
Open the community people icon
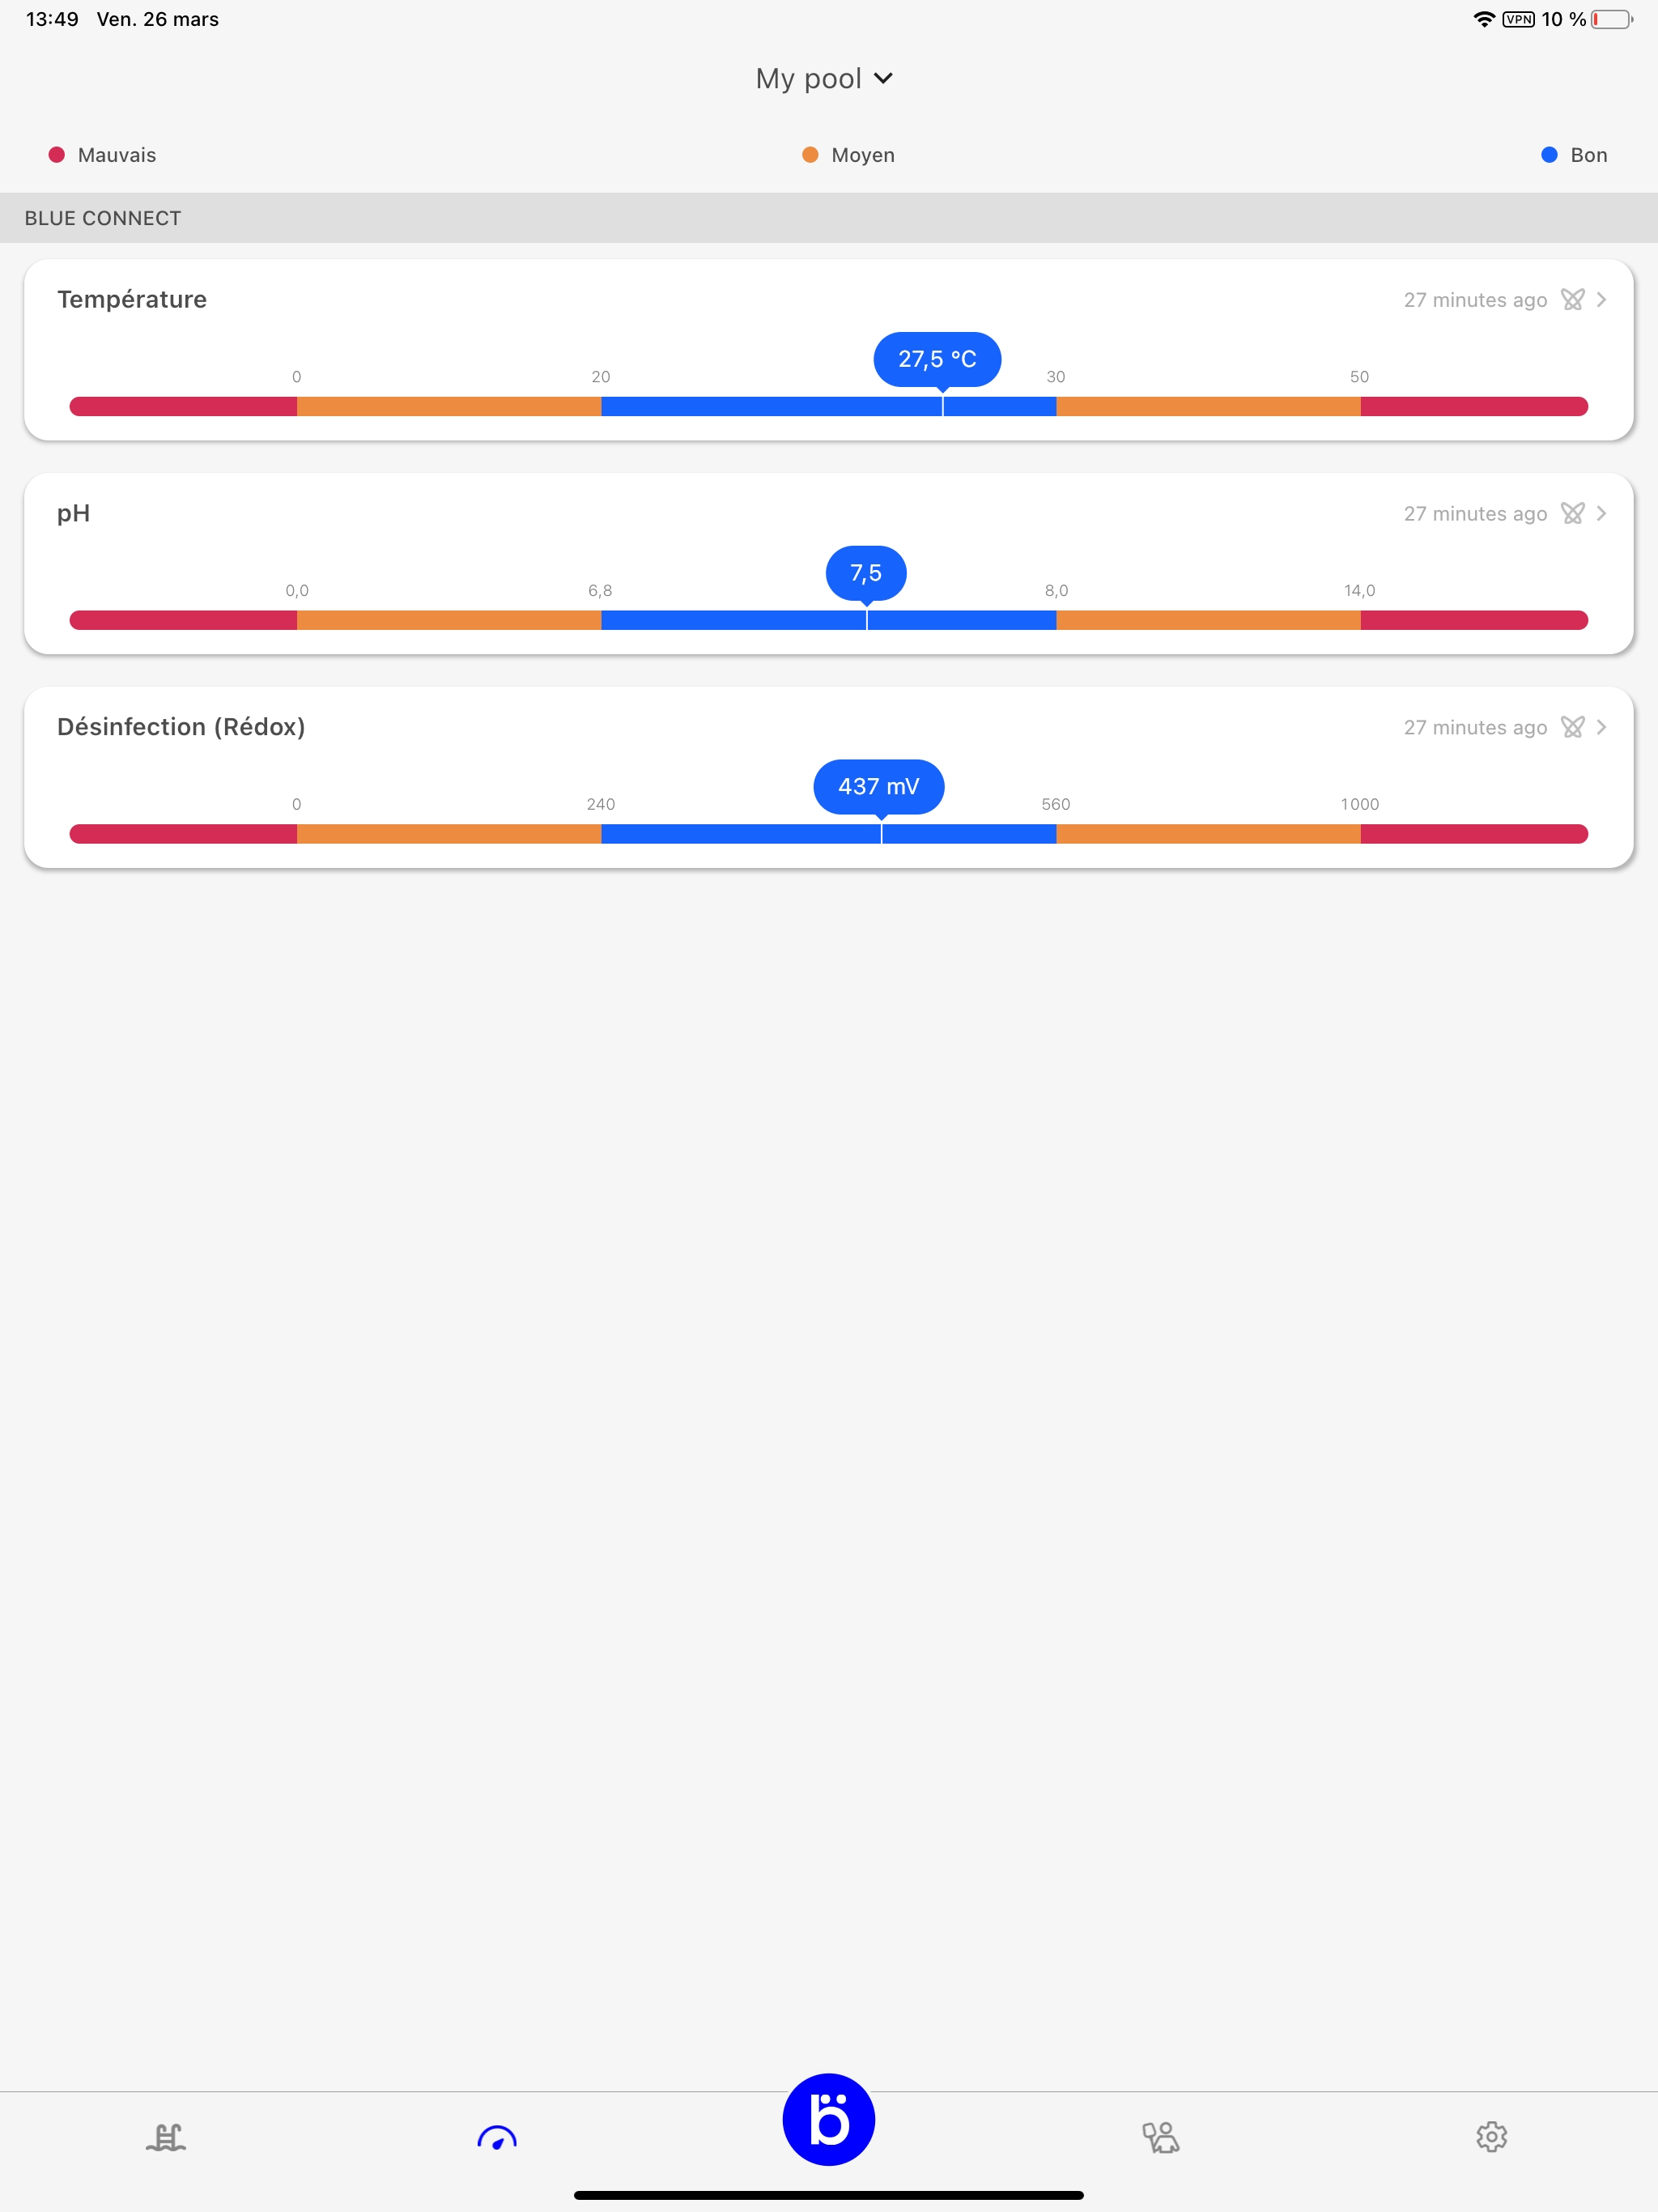pos(1160,2136)
